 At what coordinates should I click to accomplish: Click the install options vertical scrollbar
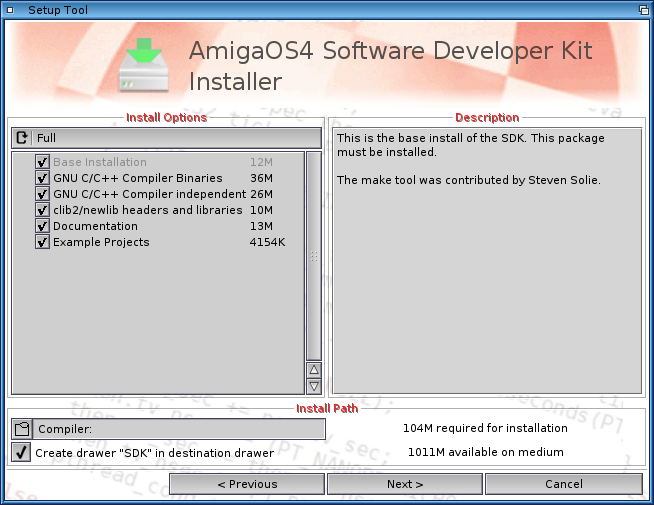click(x=314, y=256)
